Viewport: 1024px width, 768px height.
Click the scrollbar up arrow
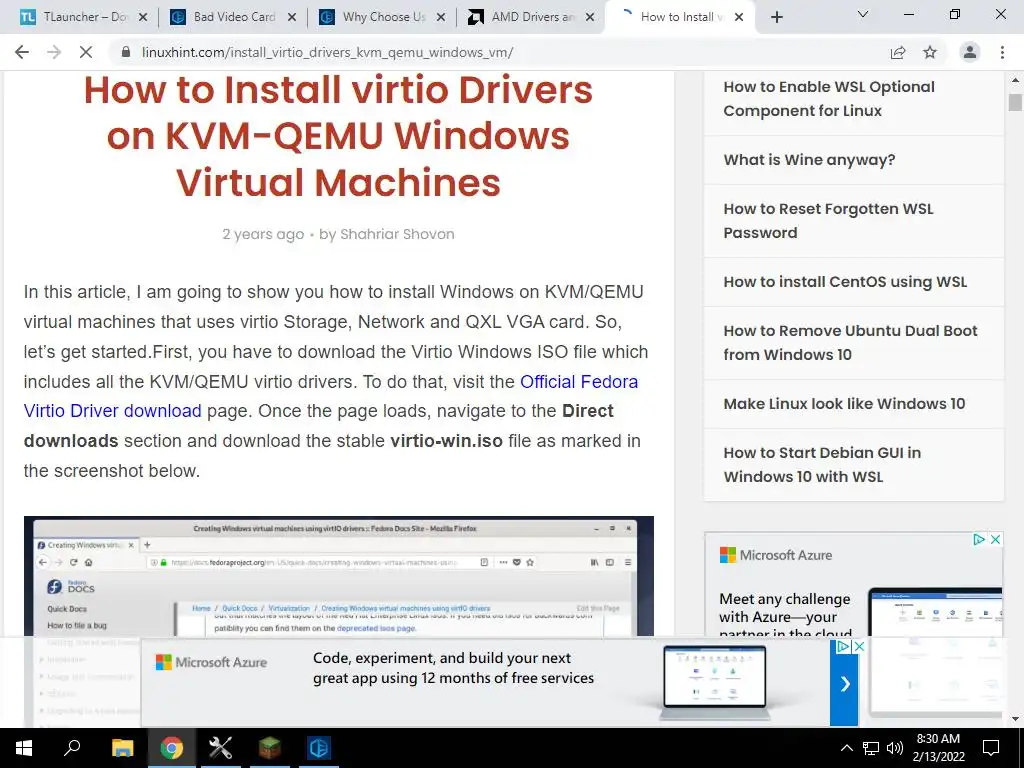point(1015,80)
